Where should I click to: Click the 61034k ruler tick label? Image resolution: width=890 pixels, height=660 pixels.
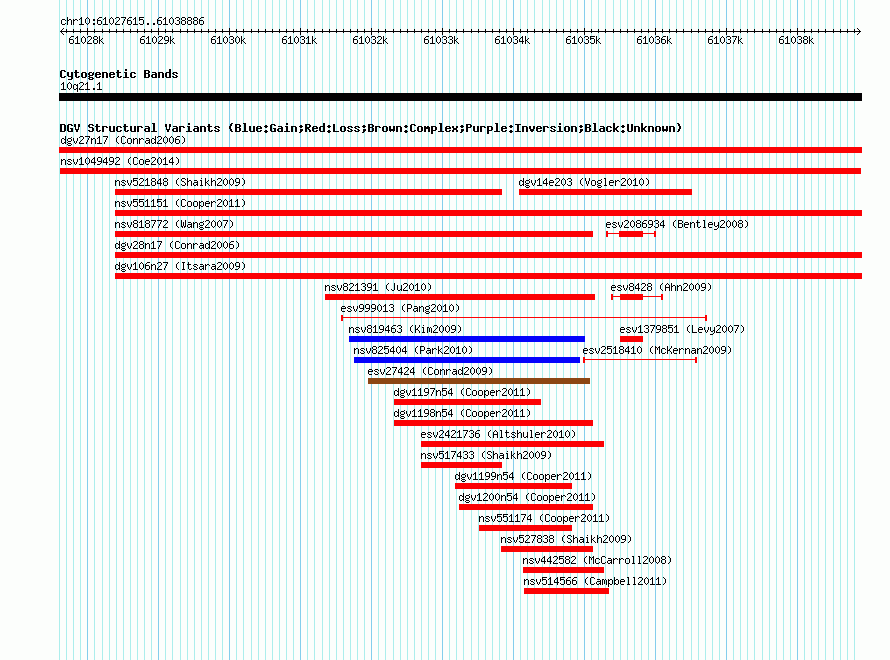pos(512,40)
